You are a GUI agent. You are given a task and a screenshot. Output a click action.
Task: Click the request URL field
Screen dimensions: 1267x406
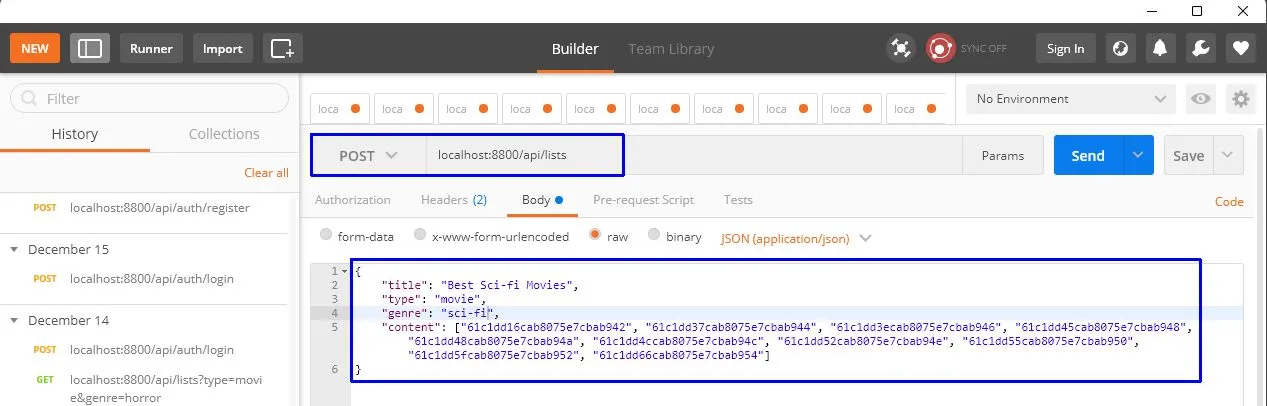point(694,156)
